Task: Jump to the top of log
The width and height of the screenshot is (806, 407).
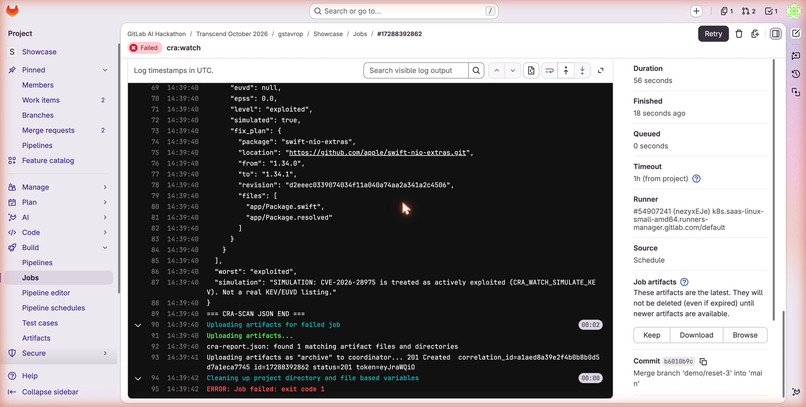Action: click(x=566, y=70)
